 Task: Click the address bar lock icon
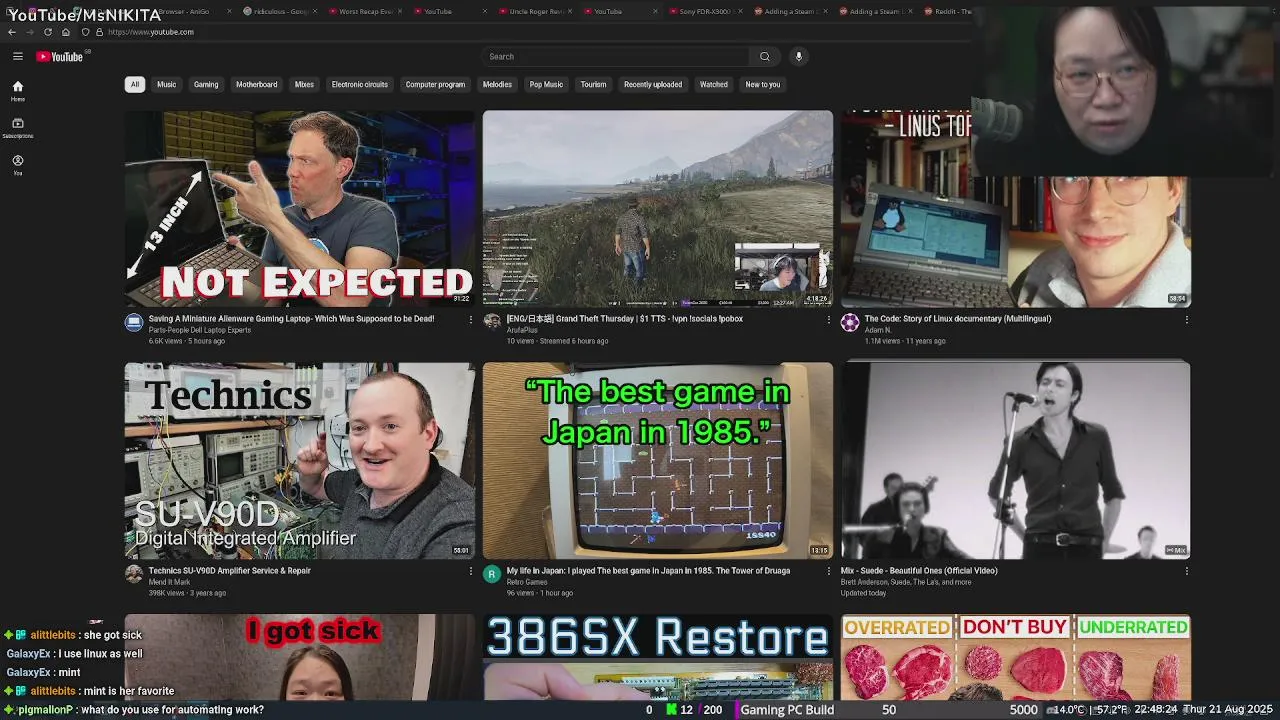[99, 32]
